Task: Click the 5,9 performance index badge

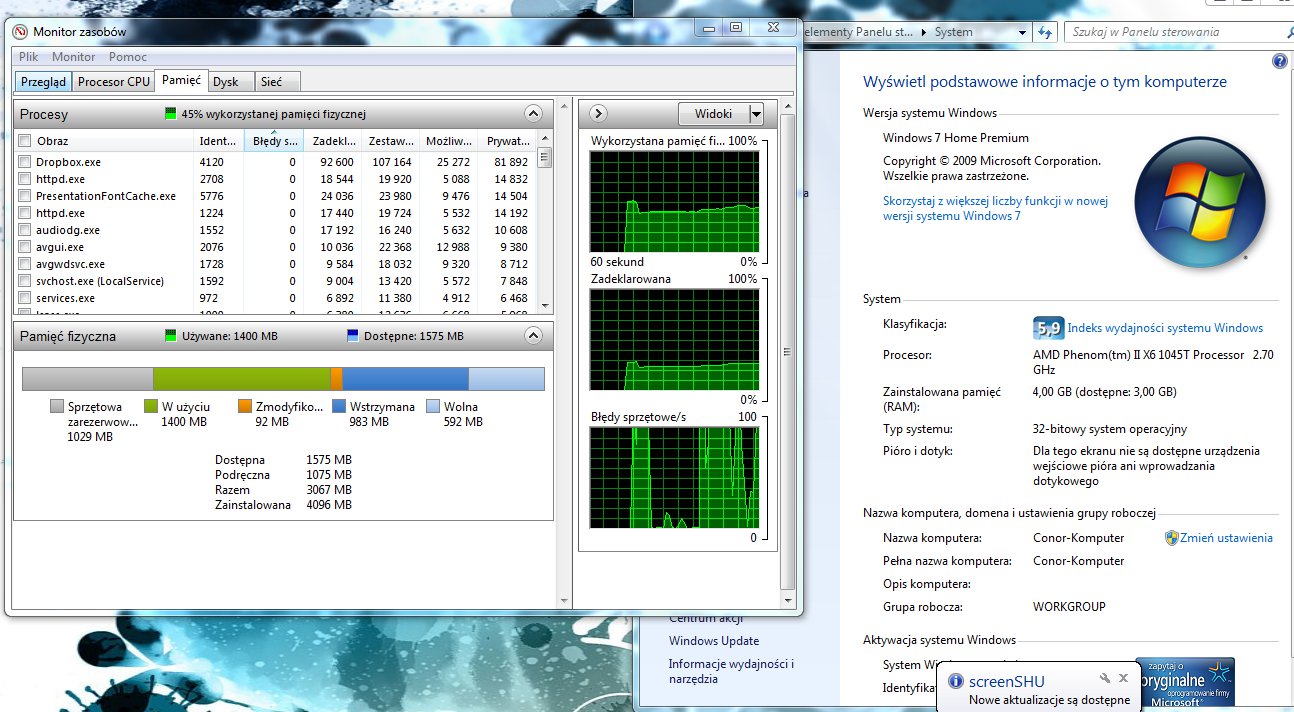Action: [x=1048, y=328]
